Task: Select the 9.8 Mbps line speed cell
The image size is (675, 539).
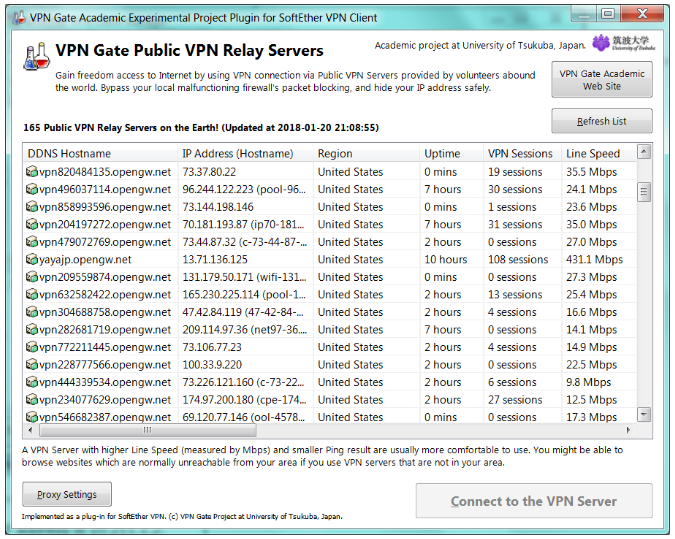Action: (x=588, y=382)
